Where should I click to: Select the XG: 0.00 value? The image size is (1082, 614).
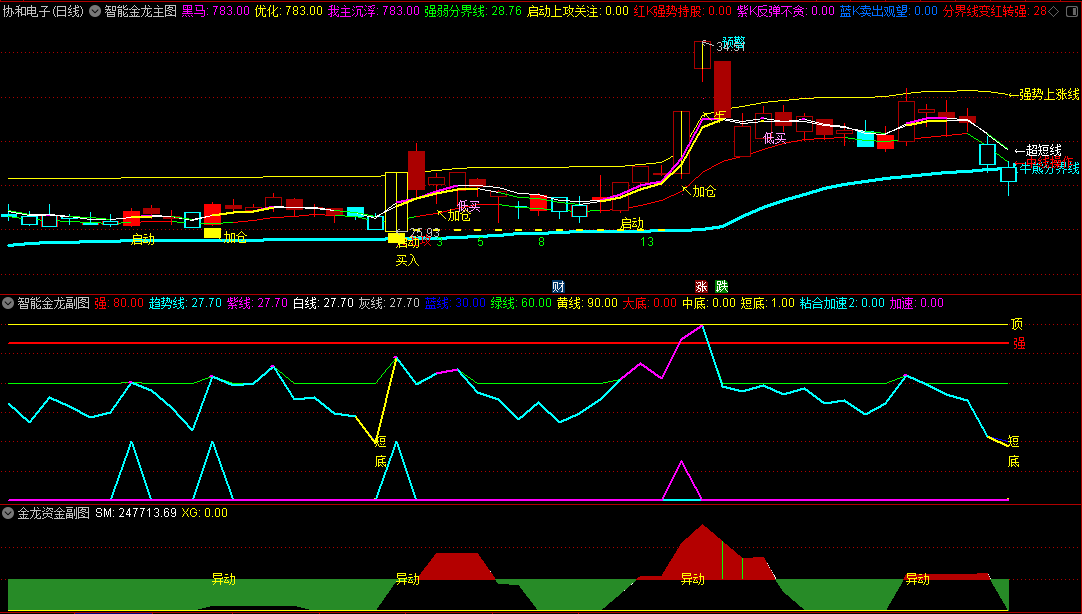pos(204,513)
